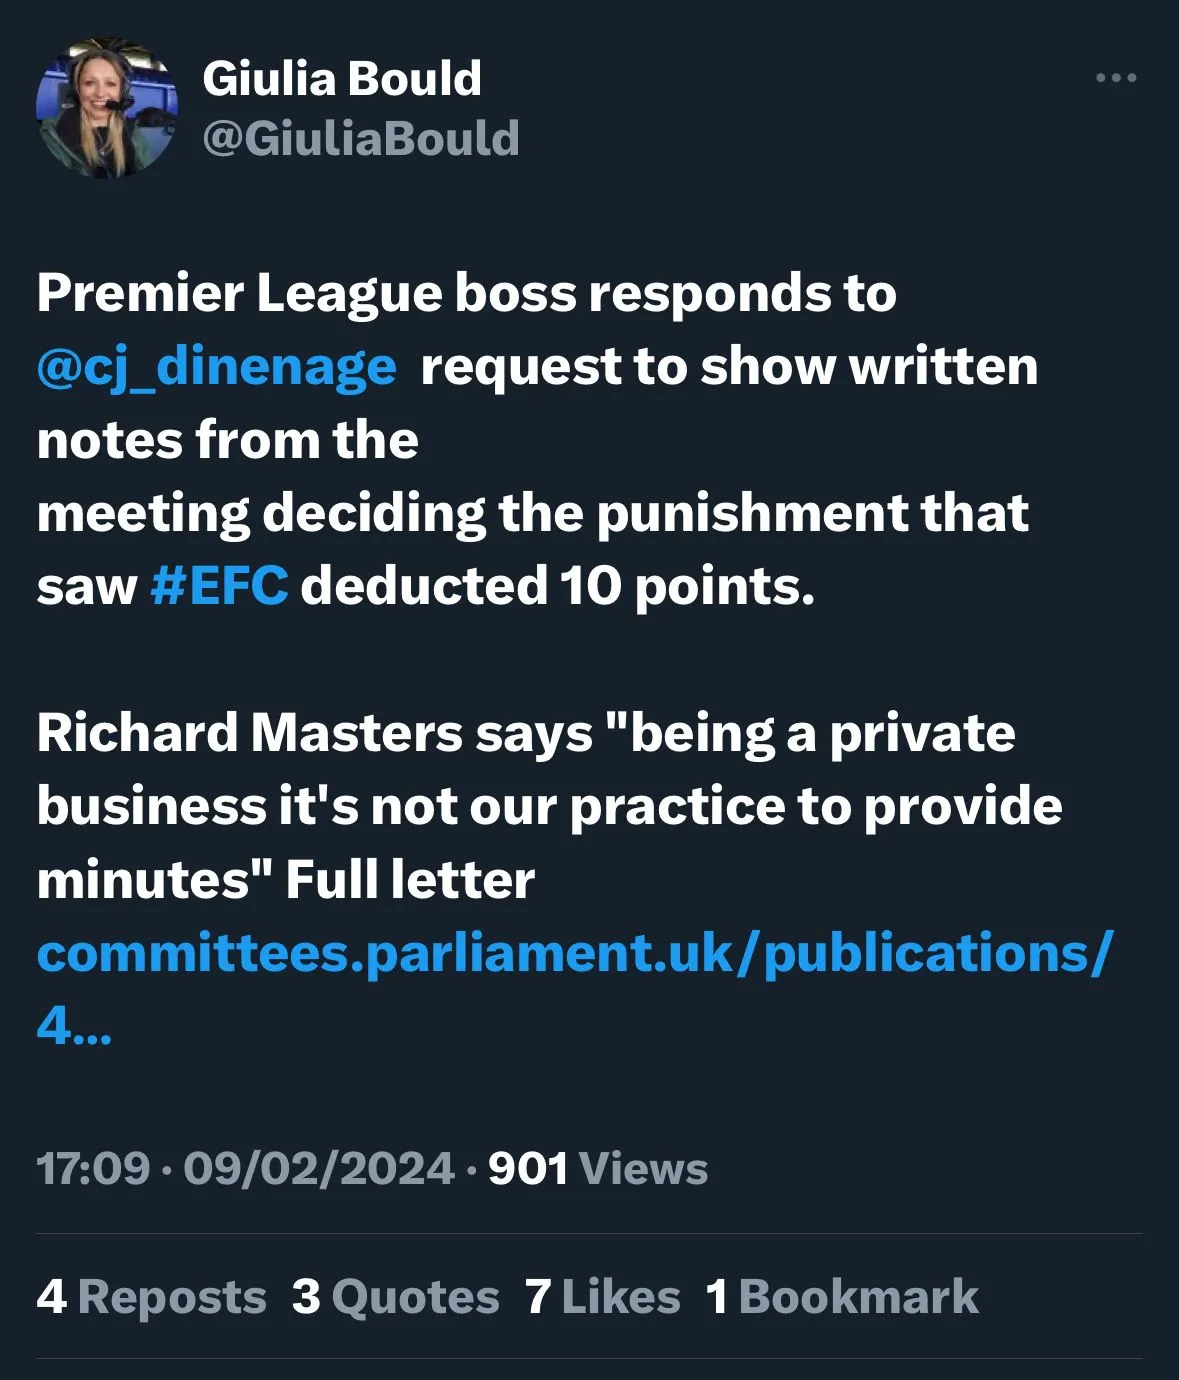Click the truncated "4…" link ending

coord(74,1025)
